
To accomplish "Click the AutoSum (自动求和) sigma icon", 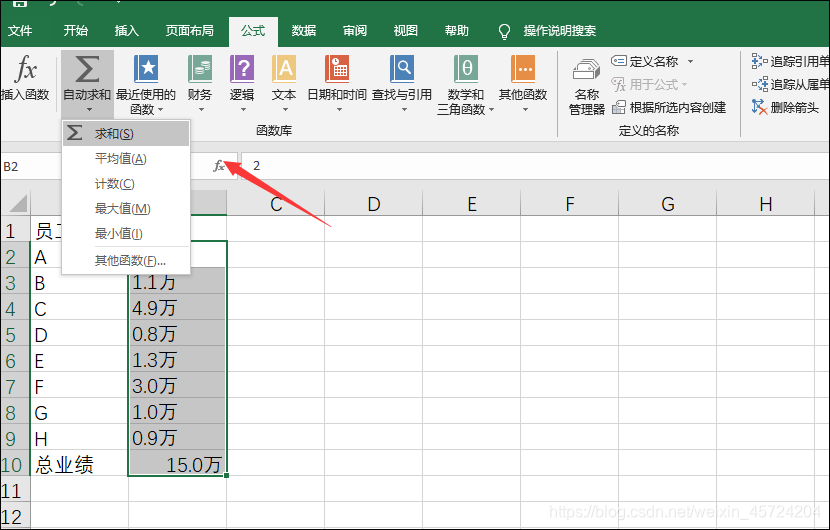I will [87, 69].
